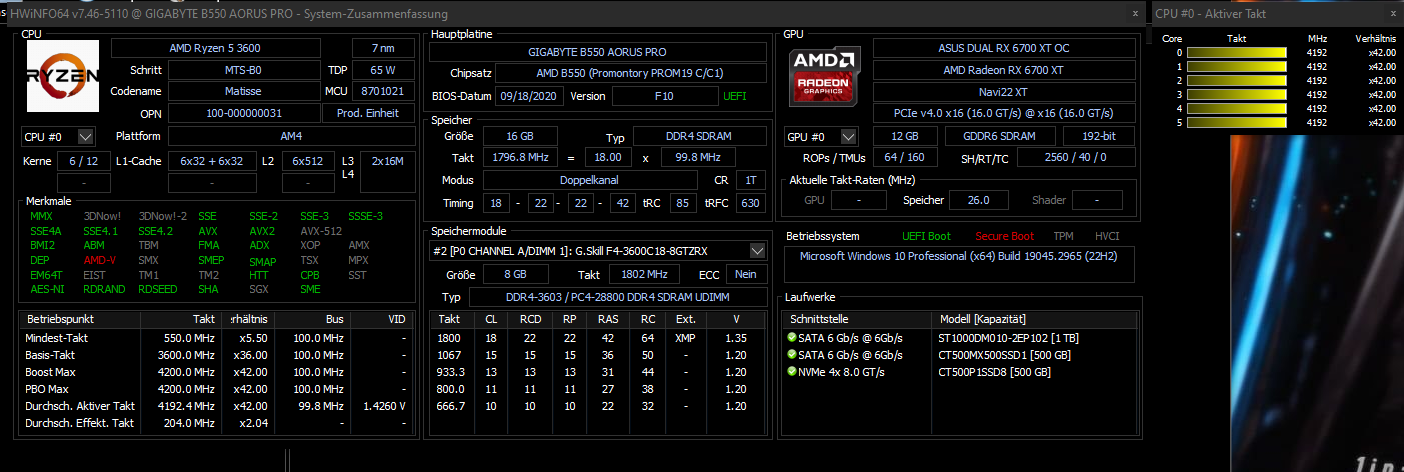Click the XMP entry in memory timing table
Viewport: 1404px width, 472px height.
pos(685,338)
